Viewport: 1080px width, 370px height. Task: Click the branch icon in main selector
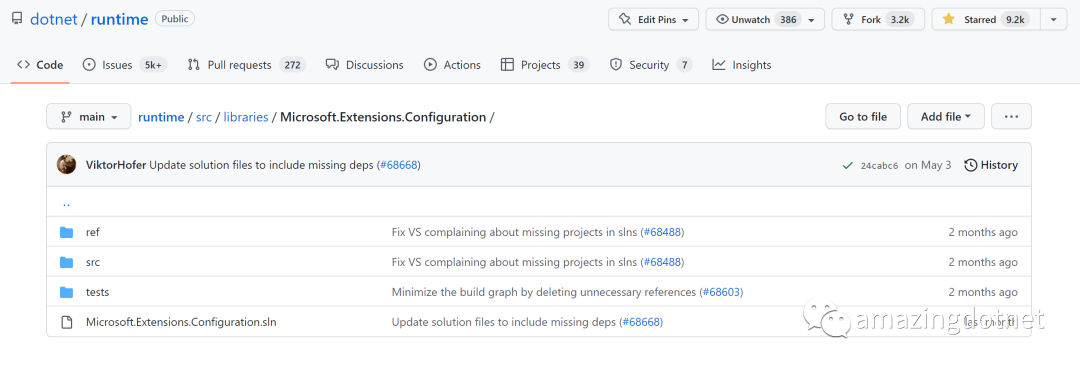tap(65, 116)
